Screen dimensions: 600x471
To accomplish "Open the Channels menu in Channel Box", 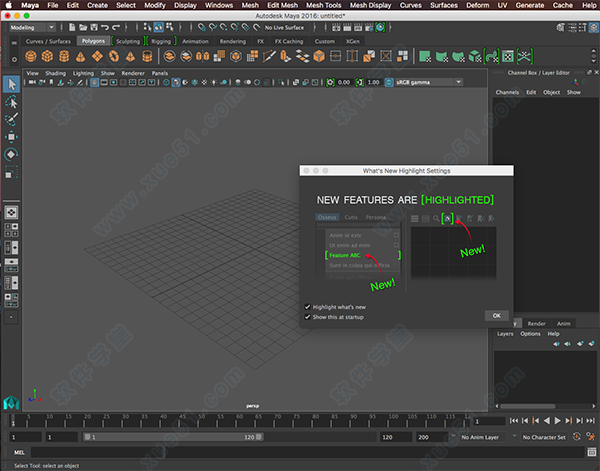I will 507,92.
